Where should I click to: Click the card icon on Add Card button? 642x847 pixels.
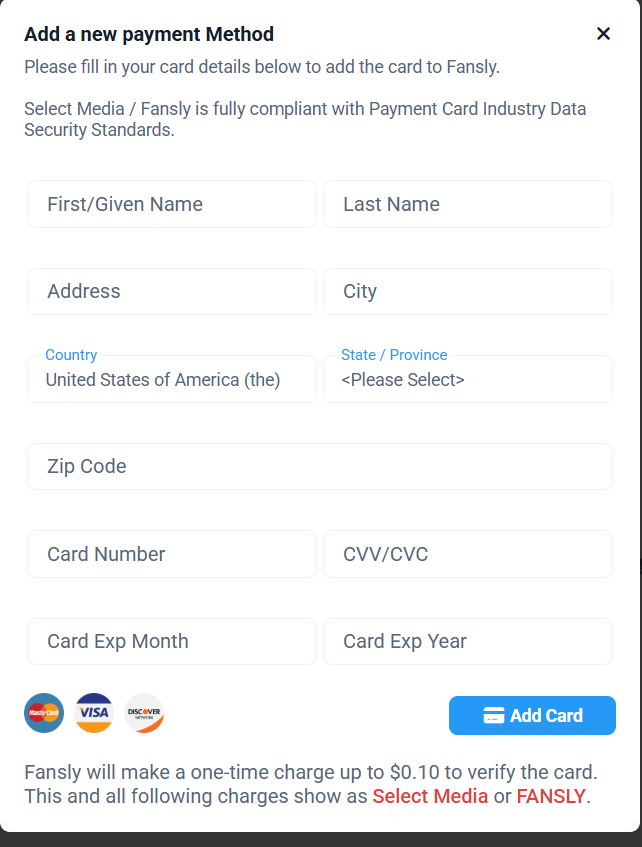(x=493, y=716)
